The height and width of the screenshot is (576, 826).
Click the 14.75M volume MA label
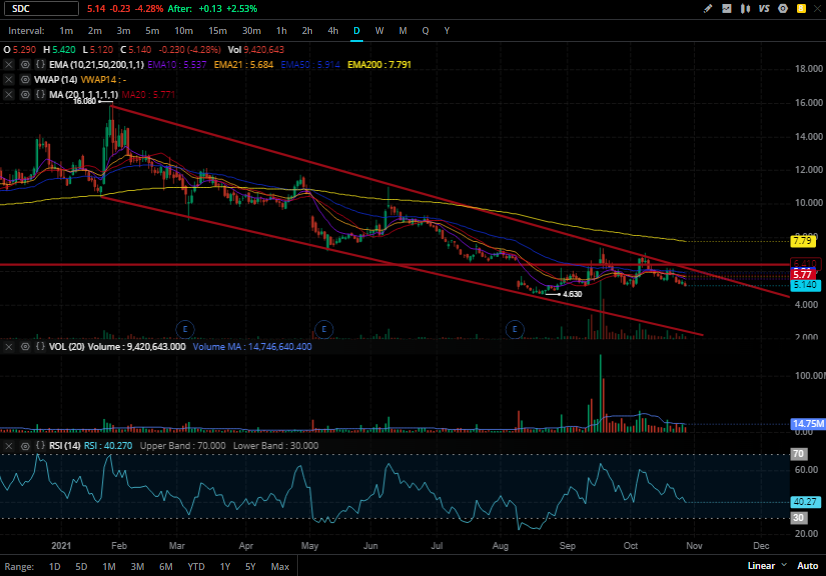808,424
